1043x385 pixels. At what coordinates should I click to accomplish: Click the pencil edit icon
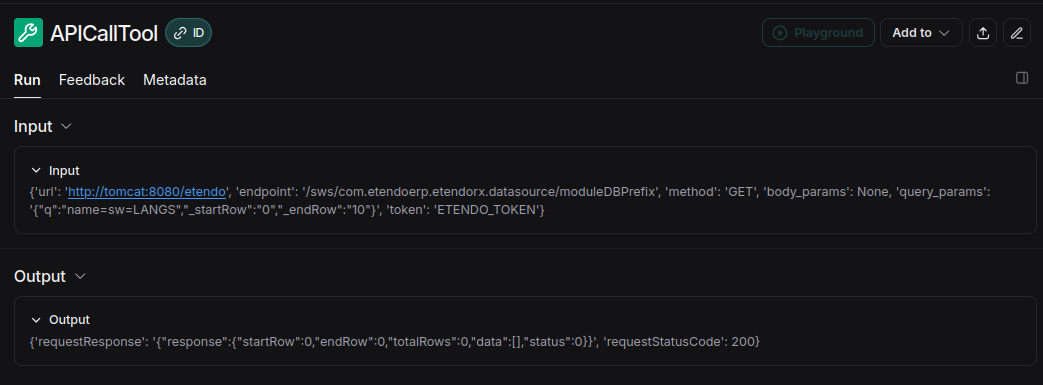1016,33
